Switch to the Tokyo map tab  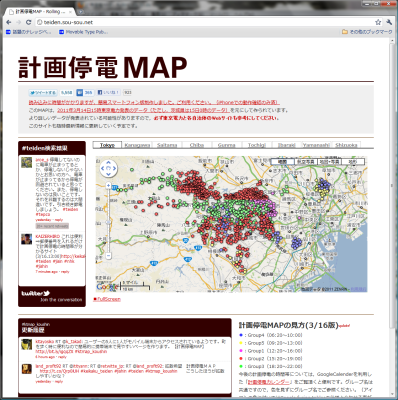tap(107, 145)
